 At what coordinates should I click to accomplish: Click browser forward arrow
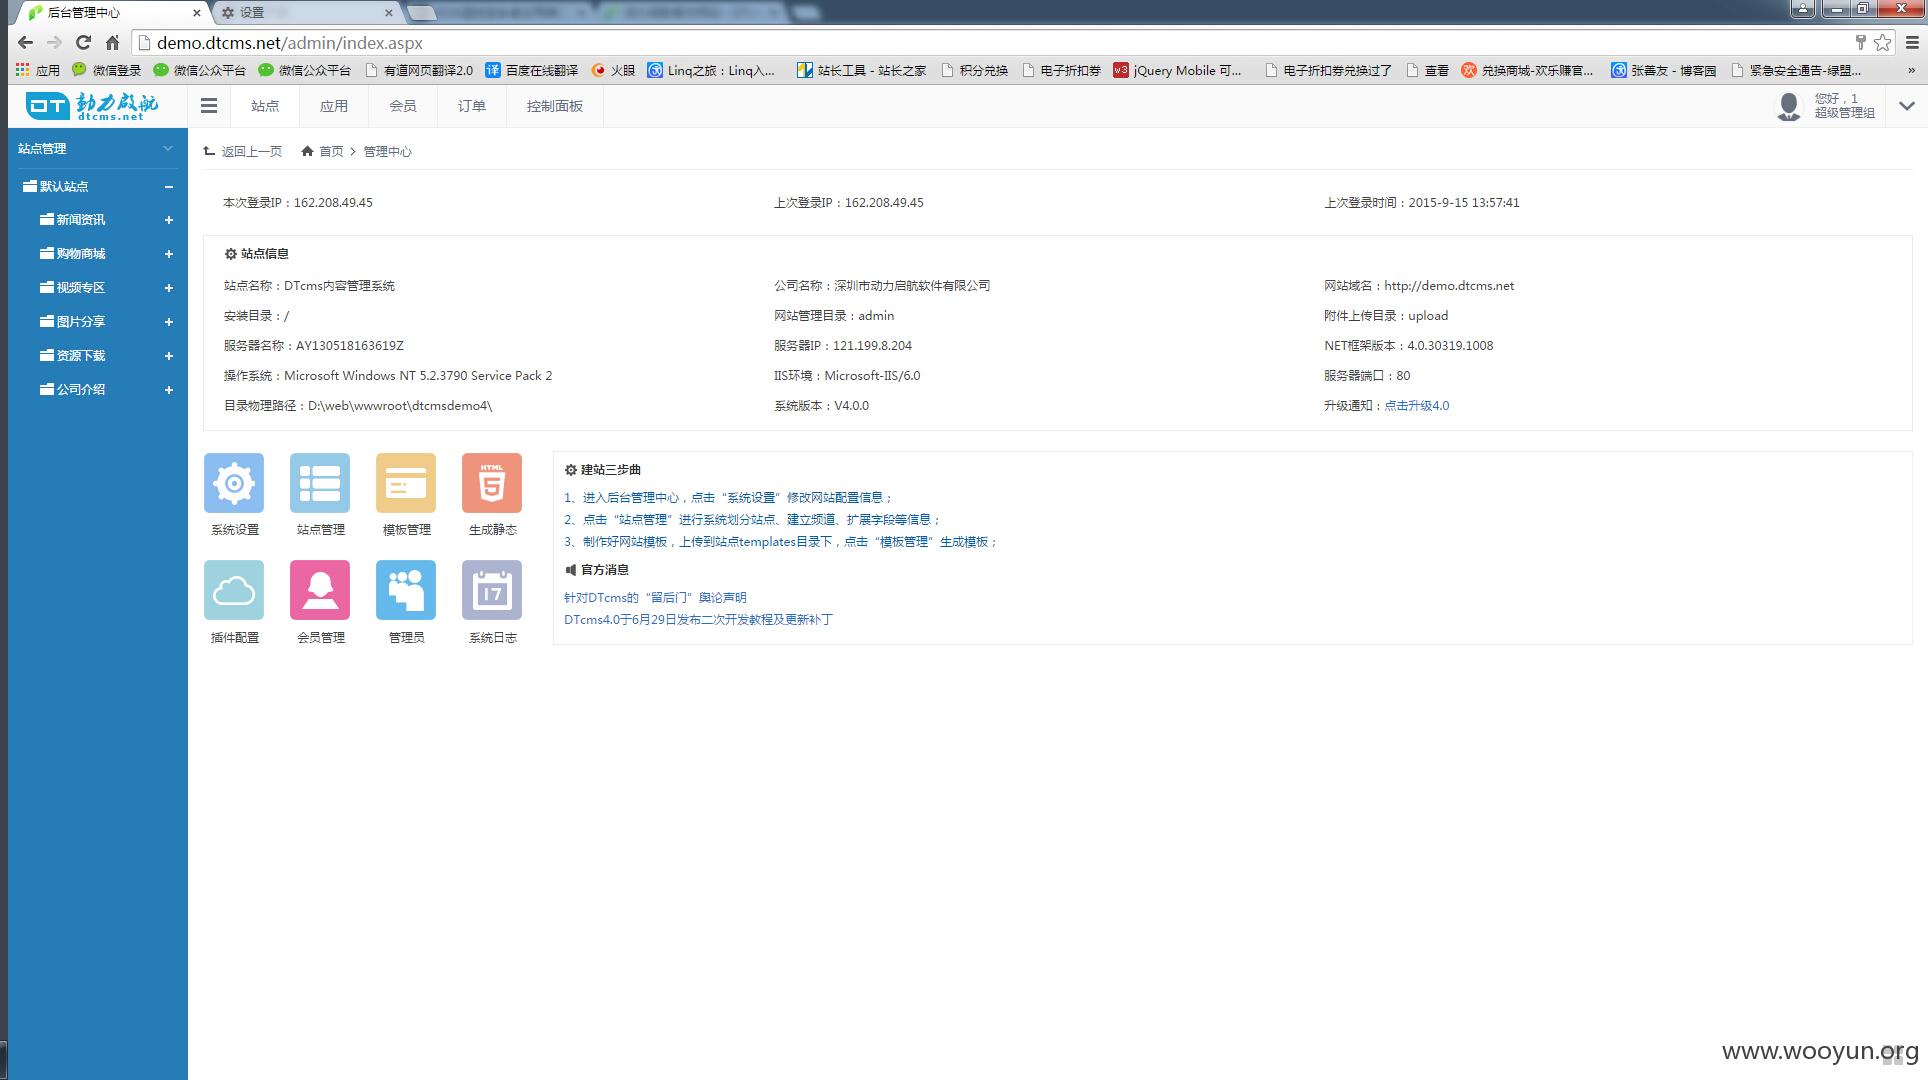(x=55, y=43)
